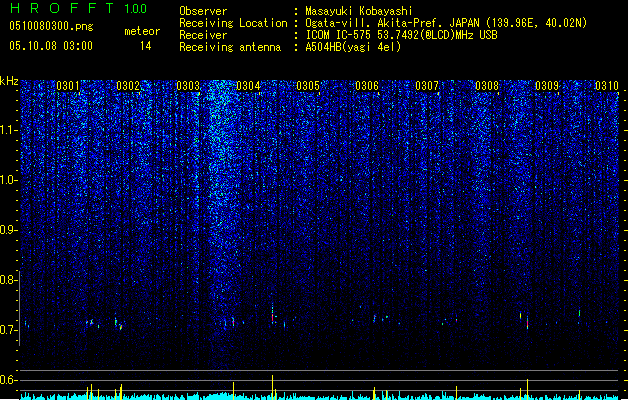Click the 0303 time marker
This screenshot has width=629, height=400.
click(x=188, y=86)
